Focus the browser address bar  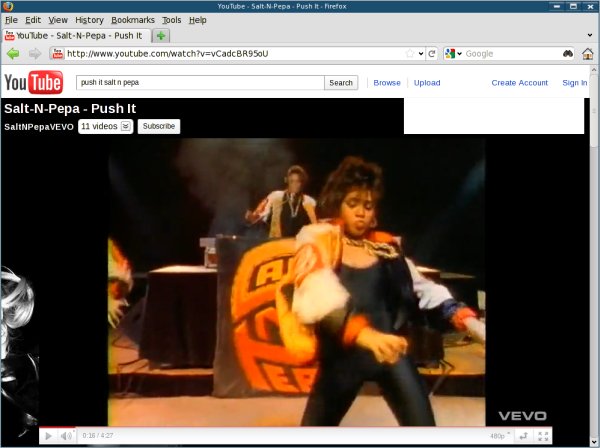[234, 54]
